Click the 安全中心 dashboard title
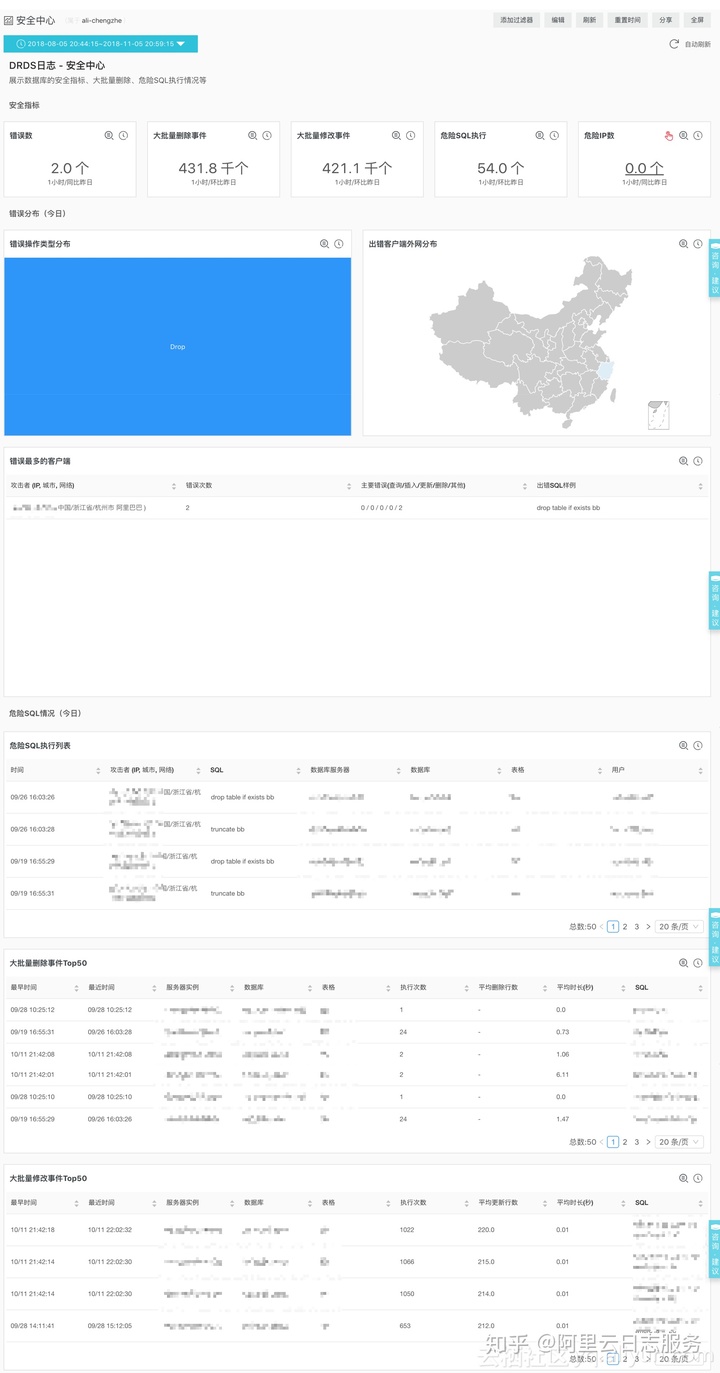 click(35, 20)
